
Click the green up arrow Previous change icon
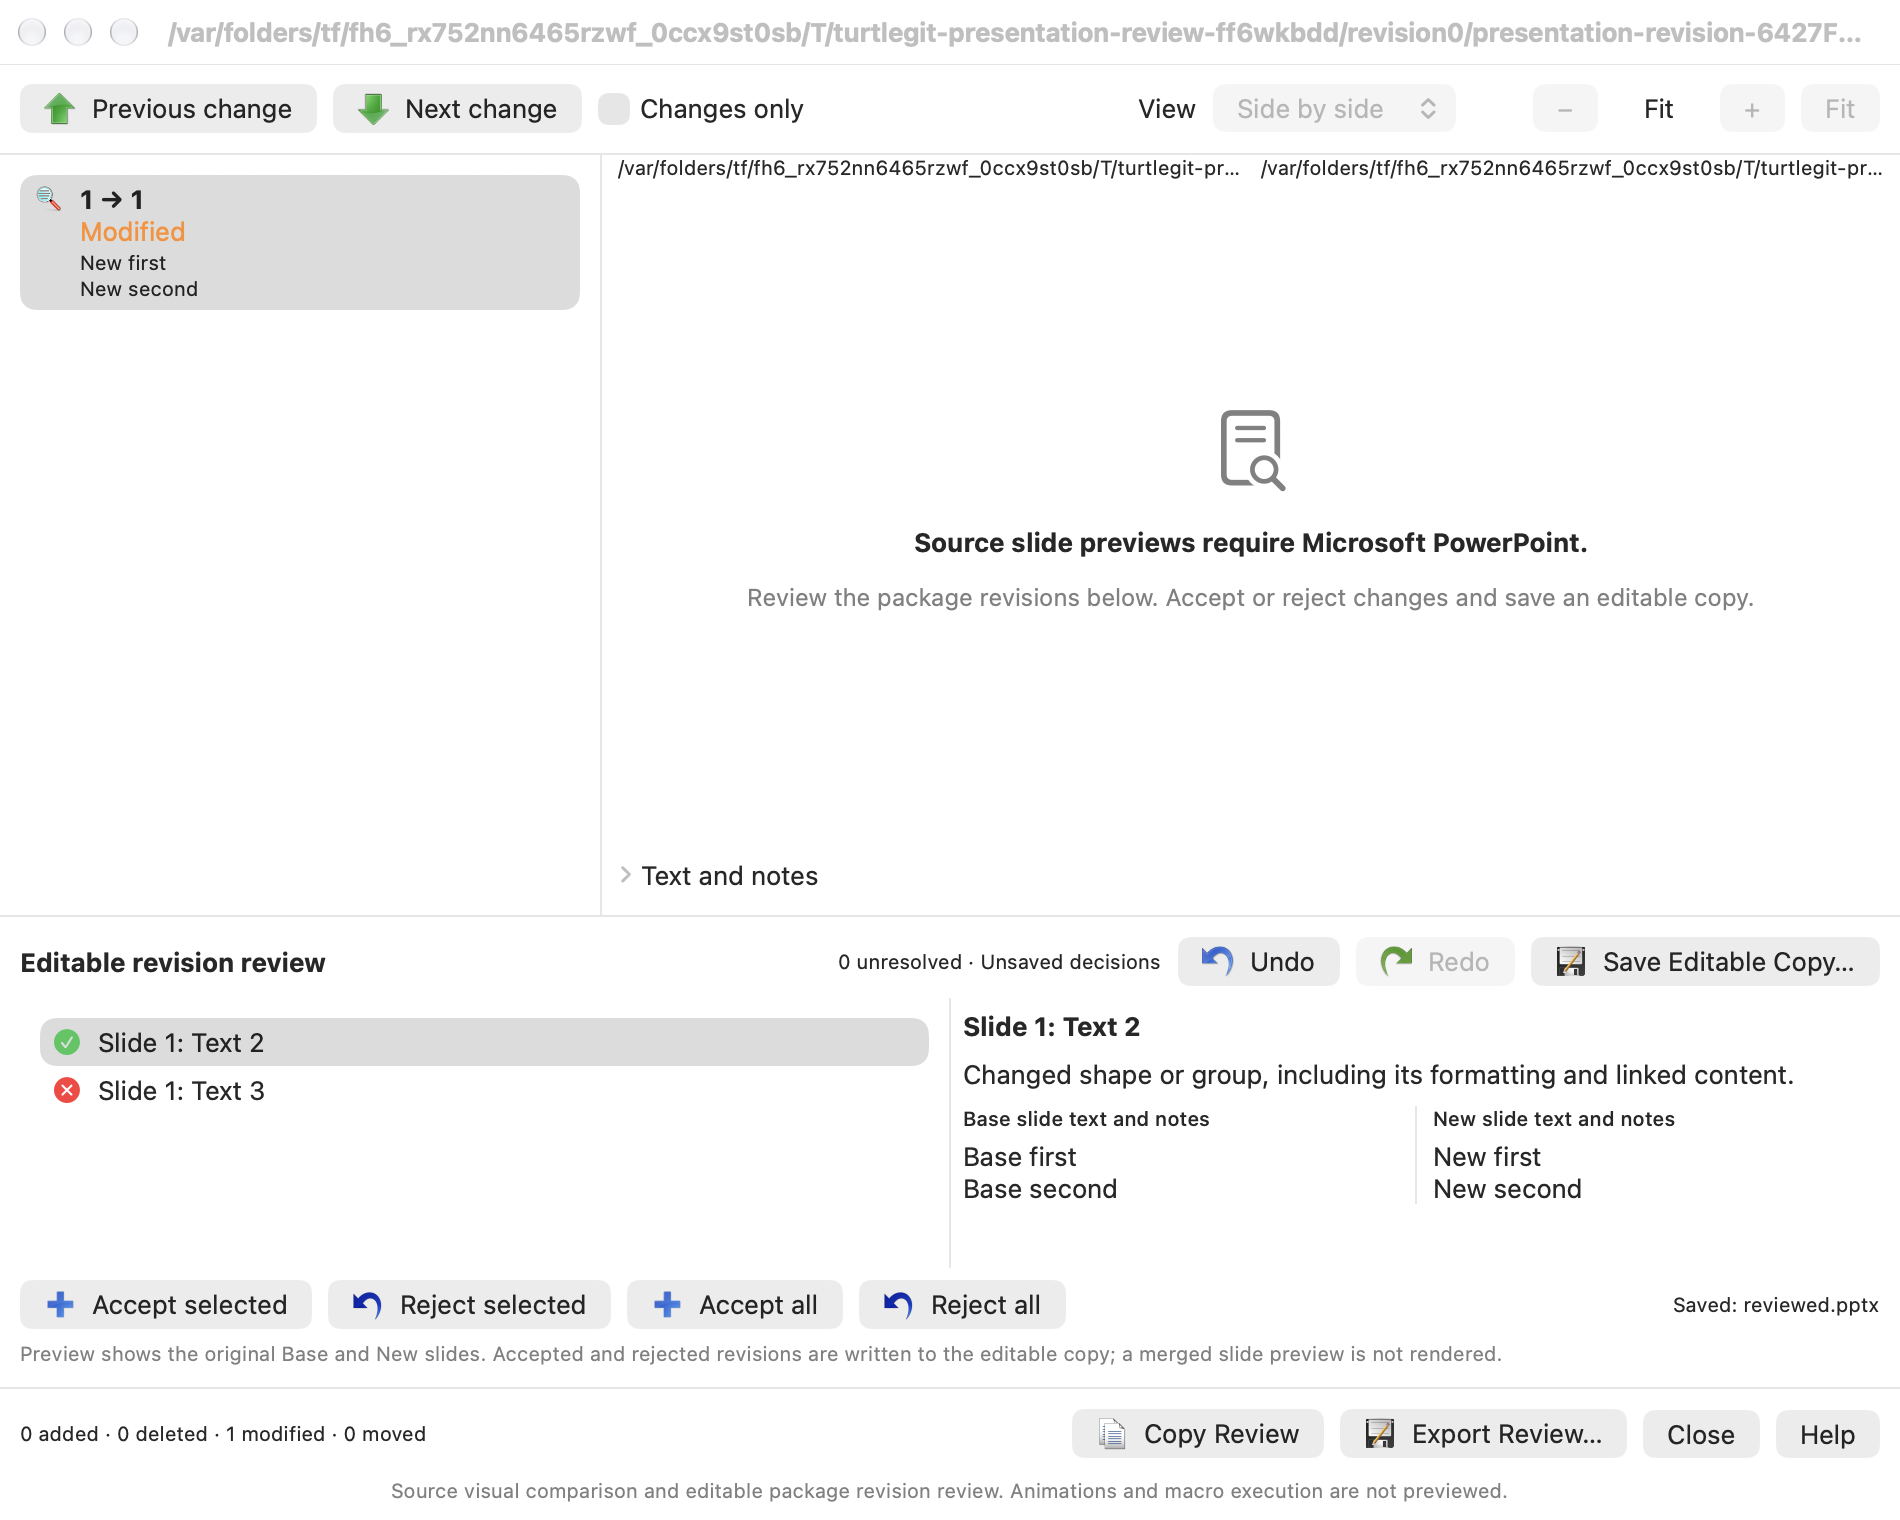point(60,109)
